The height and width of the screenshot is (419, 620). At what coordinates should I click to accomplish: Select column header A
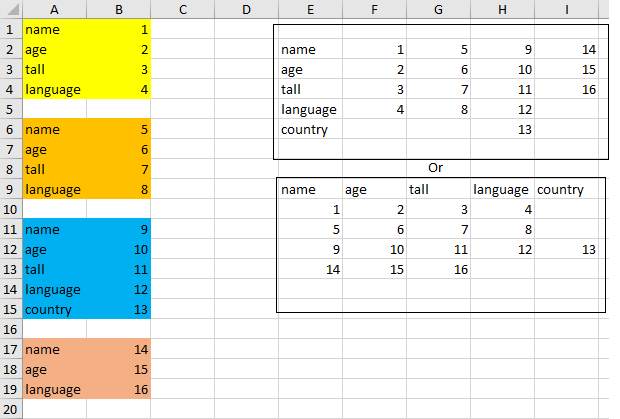[54, 10]
